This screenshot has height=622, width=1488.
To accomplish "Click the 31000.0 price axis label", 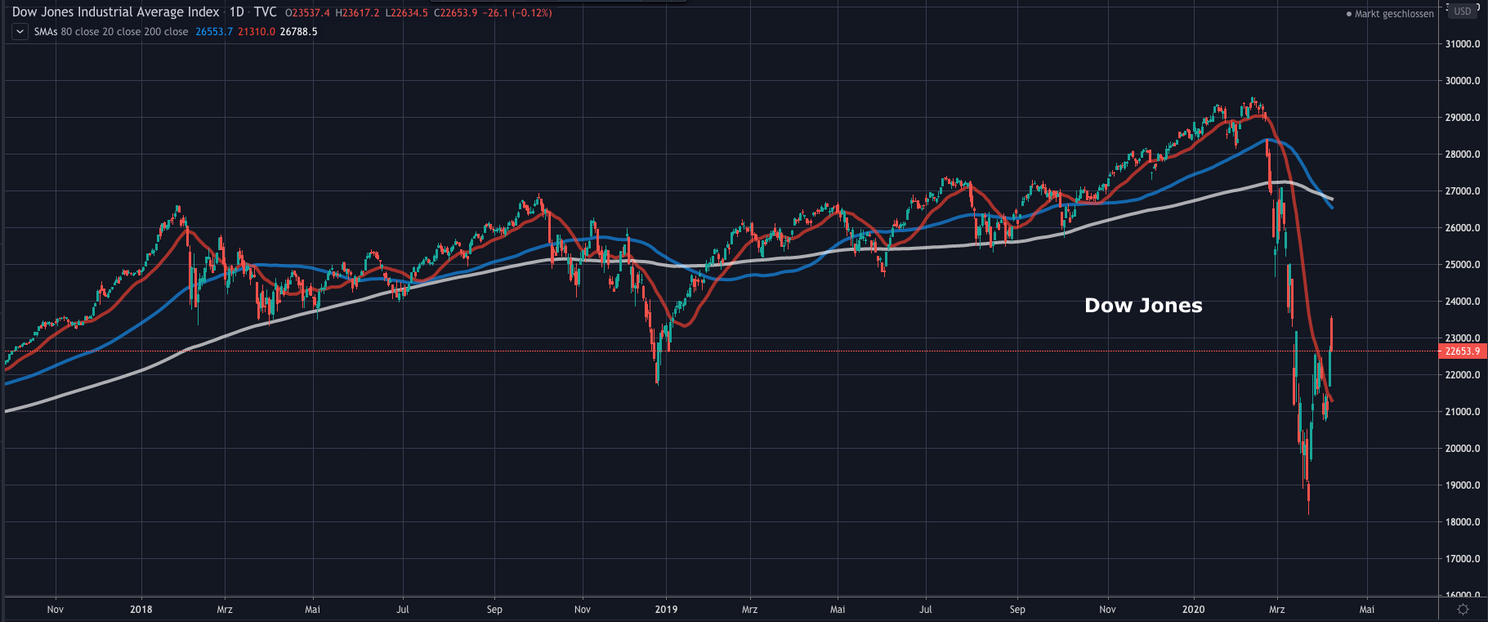I will (x=1461, y=44).
